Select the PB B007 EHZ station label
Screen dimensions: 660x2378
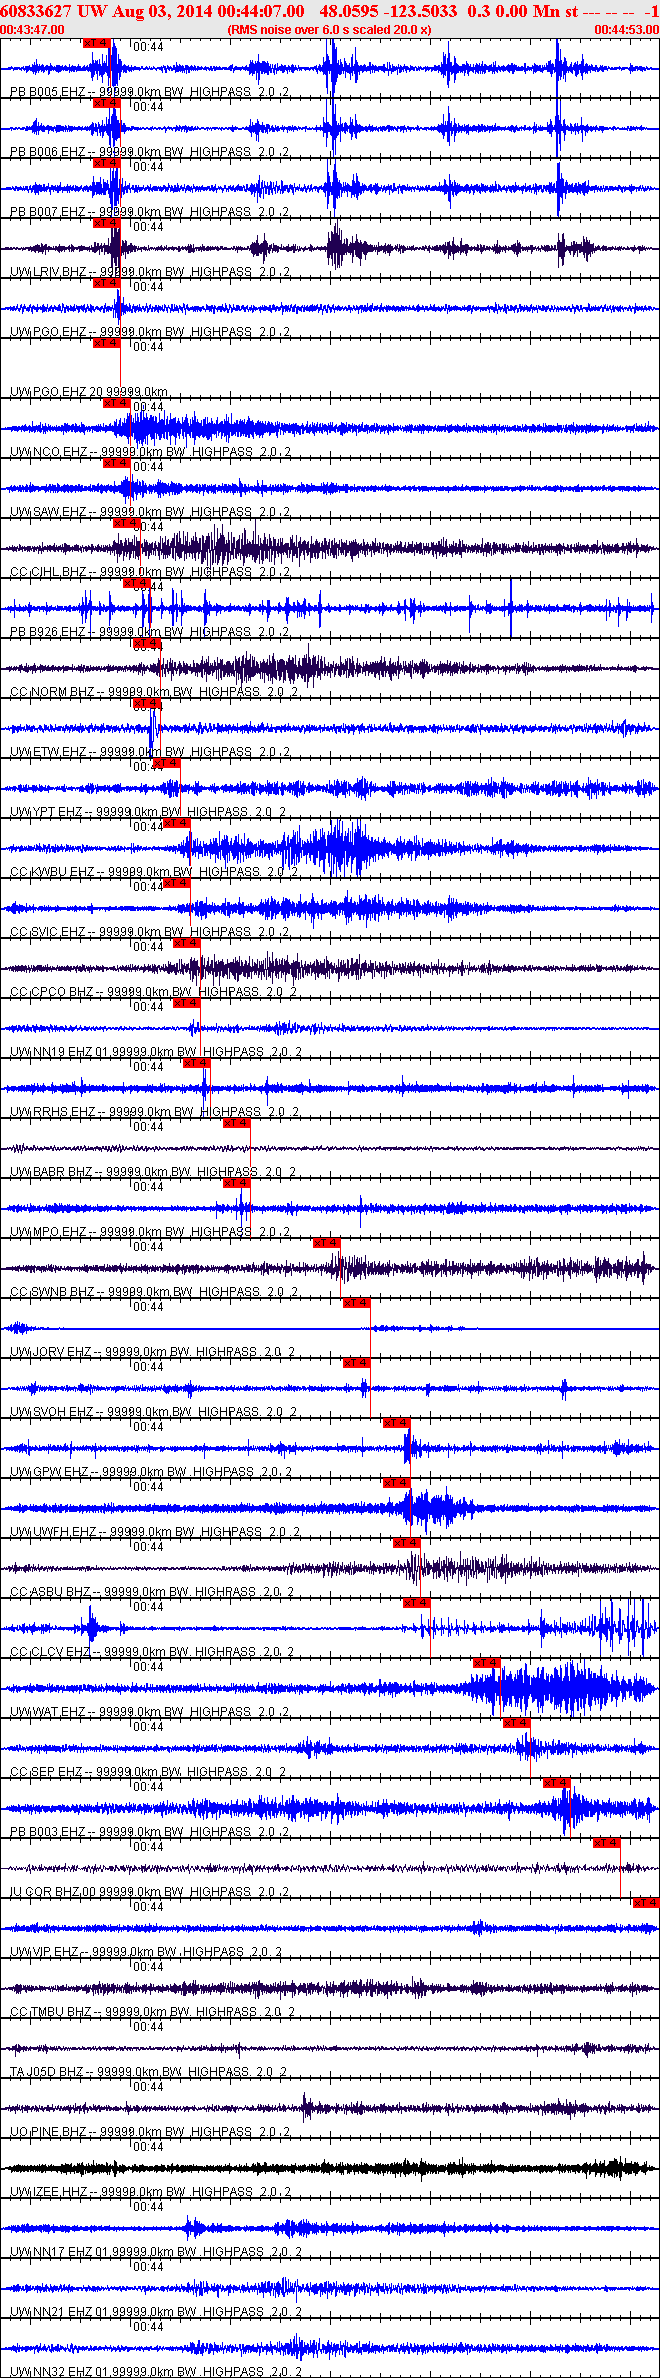pos(150,212)
